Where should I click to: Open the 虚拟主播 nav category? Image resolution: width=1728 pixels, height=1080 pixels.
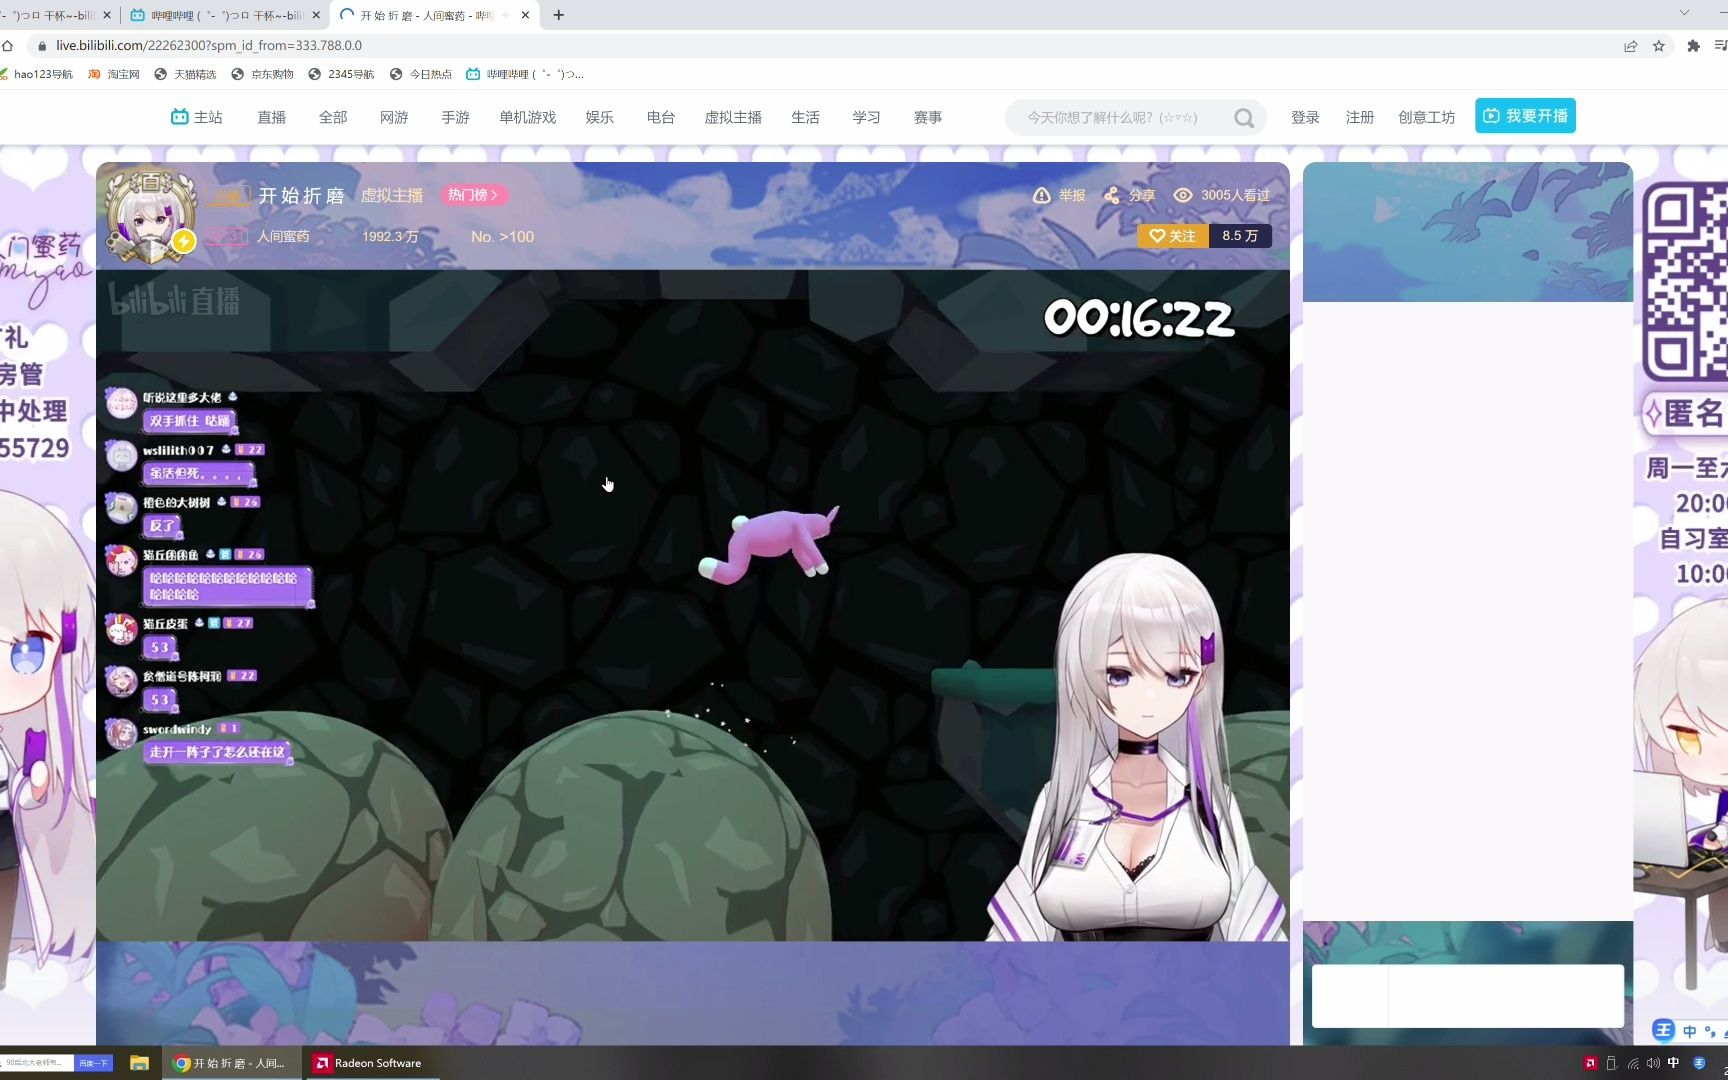coord(733,117)
